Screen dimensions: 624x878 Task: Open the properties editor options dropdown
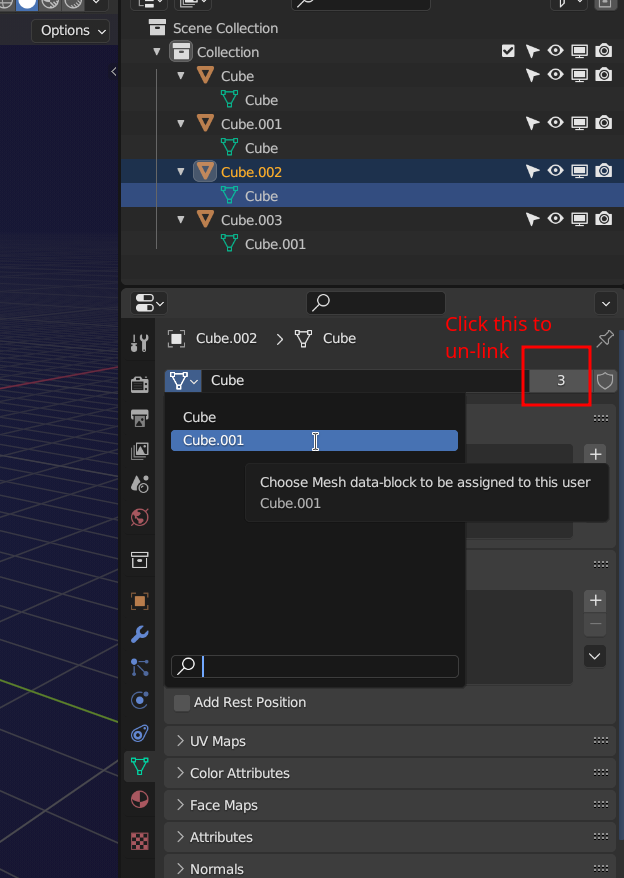[x=606, y=303]
